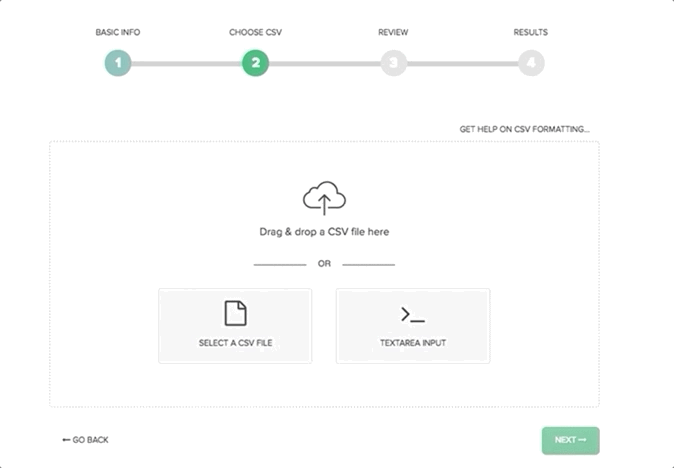Click progress bar between steps 3 and 4
674x468 pixels.
click(462, 64)
